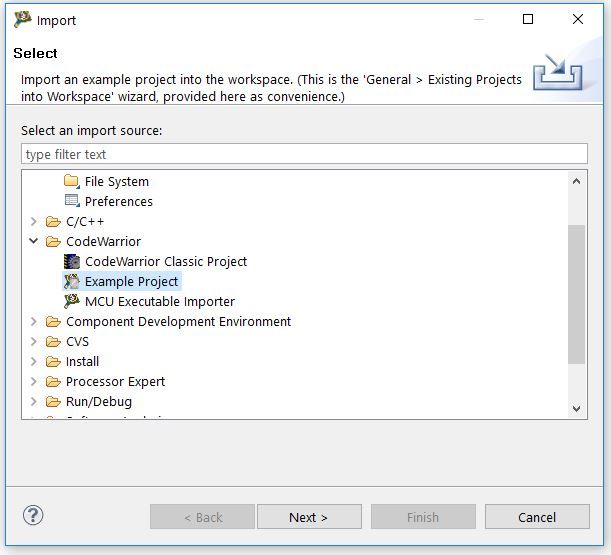Click Next to continue the wizard

(309, 517)
